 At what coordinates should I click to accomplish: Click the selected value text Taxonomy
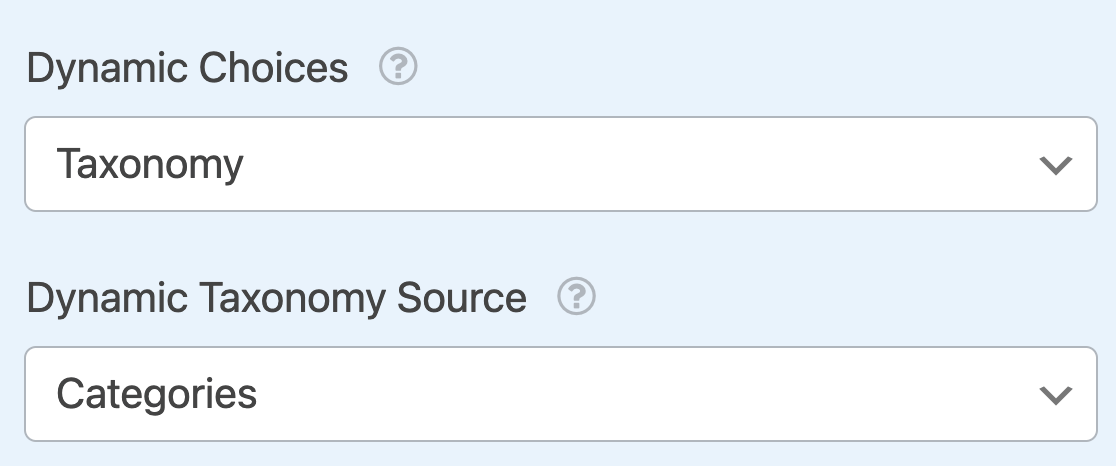[x=150, y=165]
